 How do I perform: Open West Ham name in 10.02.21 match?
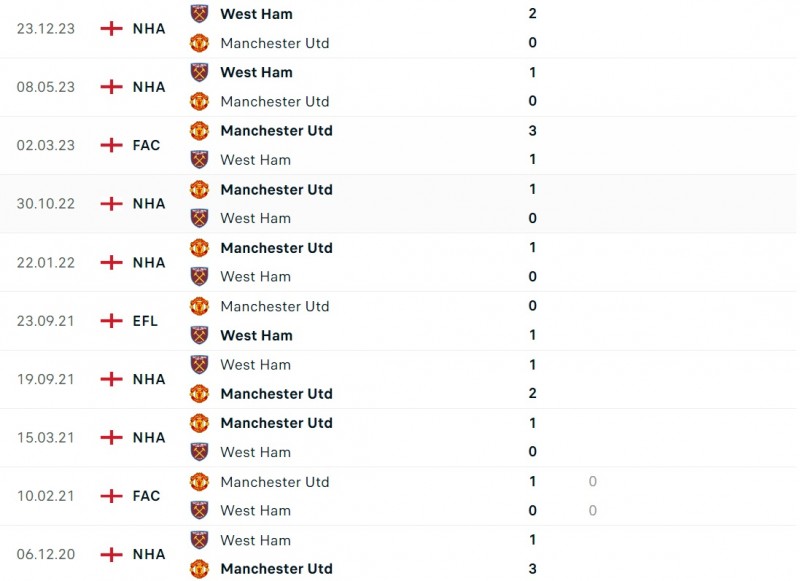pos(255,510)
